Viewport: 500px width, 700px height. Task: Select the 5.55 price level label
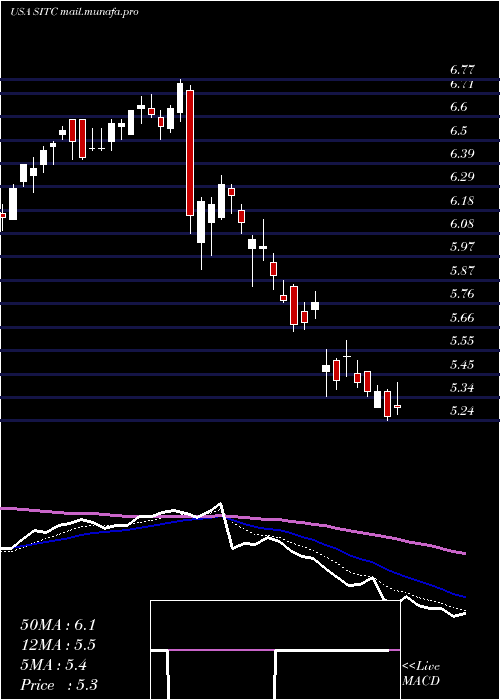tap(462, 341)
